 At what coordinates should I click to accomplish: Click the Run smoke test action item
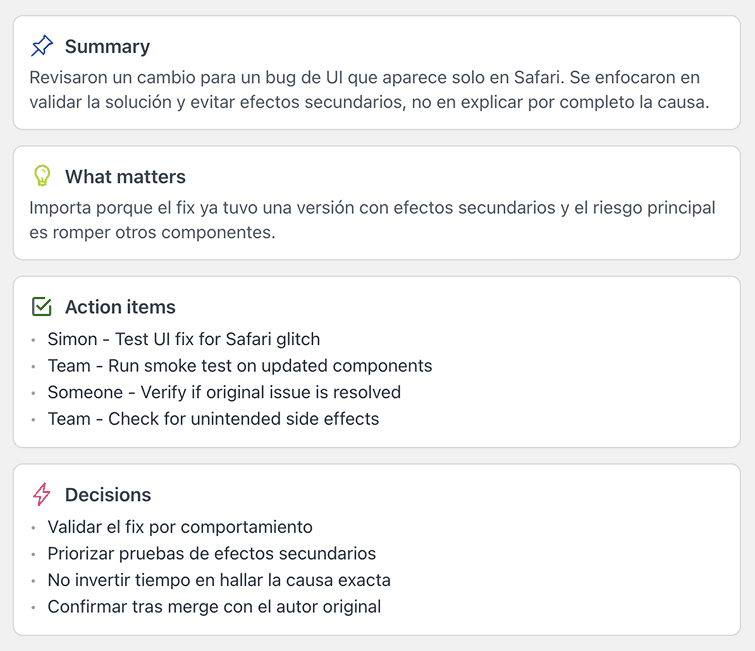240,365
